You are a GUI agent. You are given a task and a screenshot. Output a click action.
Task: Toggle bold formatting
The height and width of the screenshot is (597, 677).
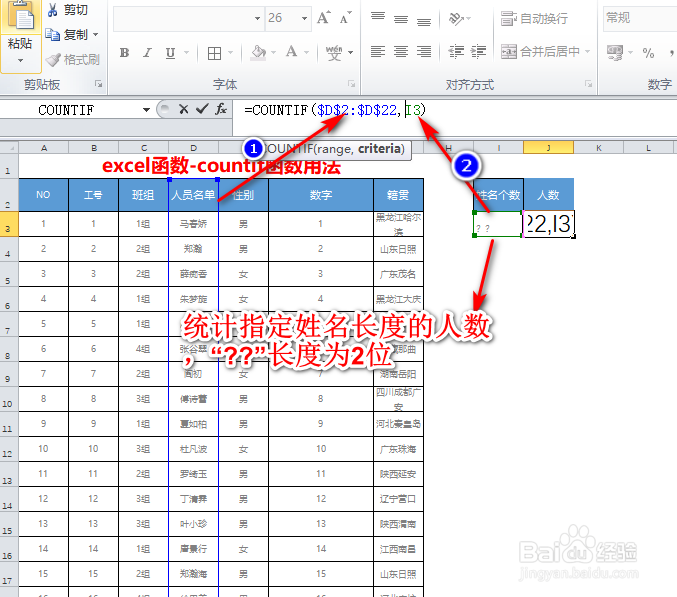(124, 53)
